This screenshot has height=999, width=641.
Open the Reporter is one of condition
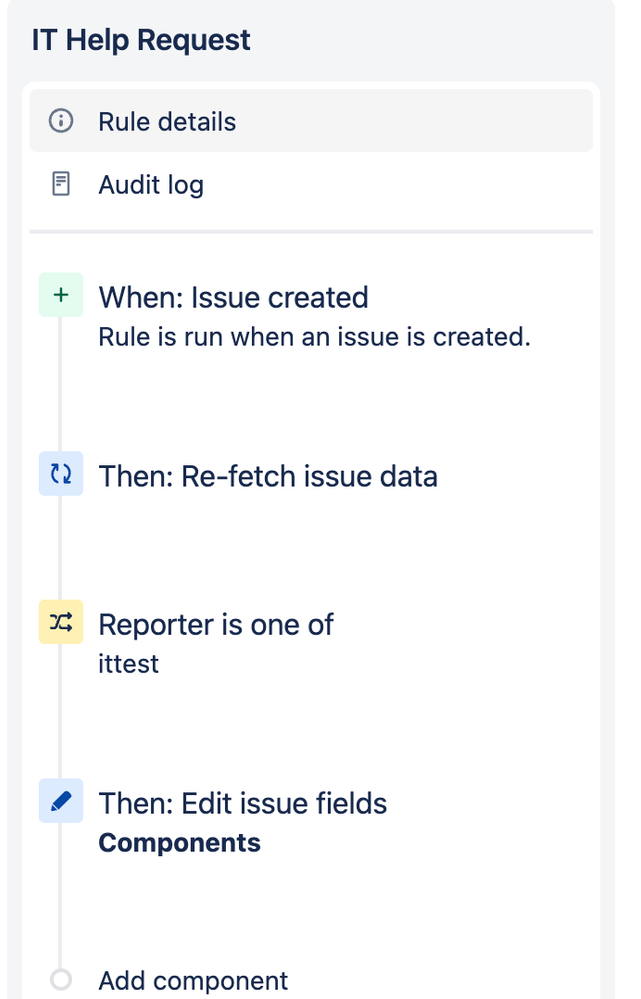point(215,624)
